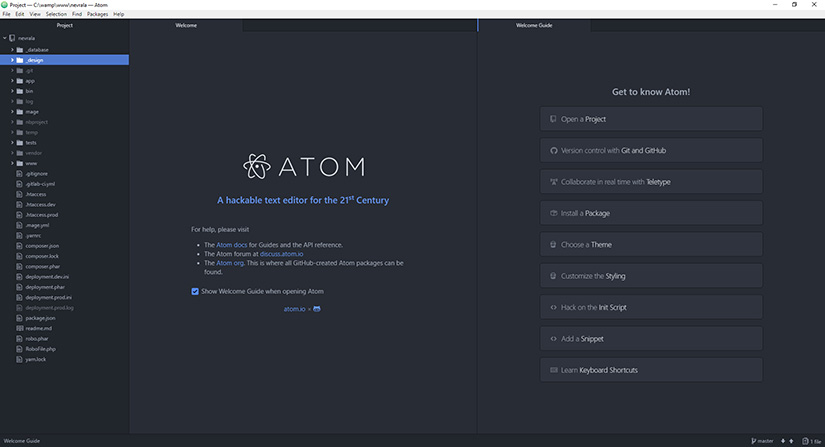
Task: Click the master branch icon in the status bar
Action: pos(753,441)
